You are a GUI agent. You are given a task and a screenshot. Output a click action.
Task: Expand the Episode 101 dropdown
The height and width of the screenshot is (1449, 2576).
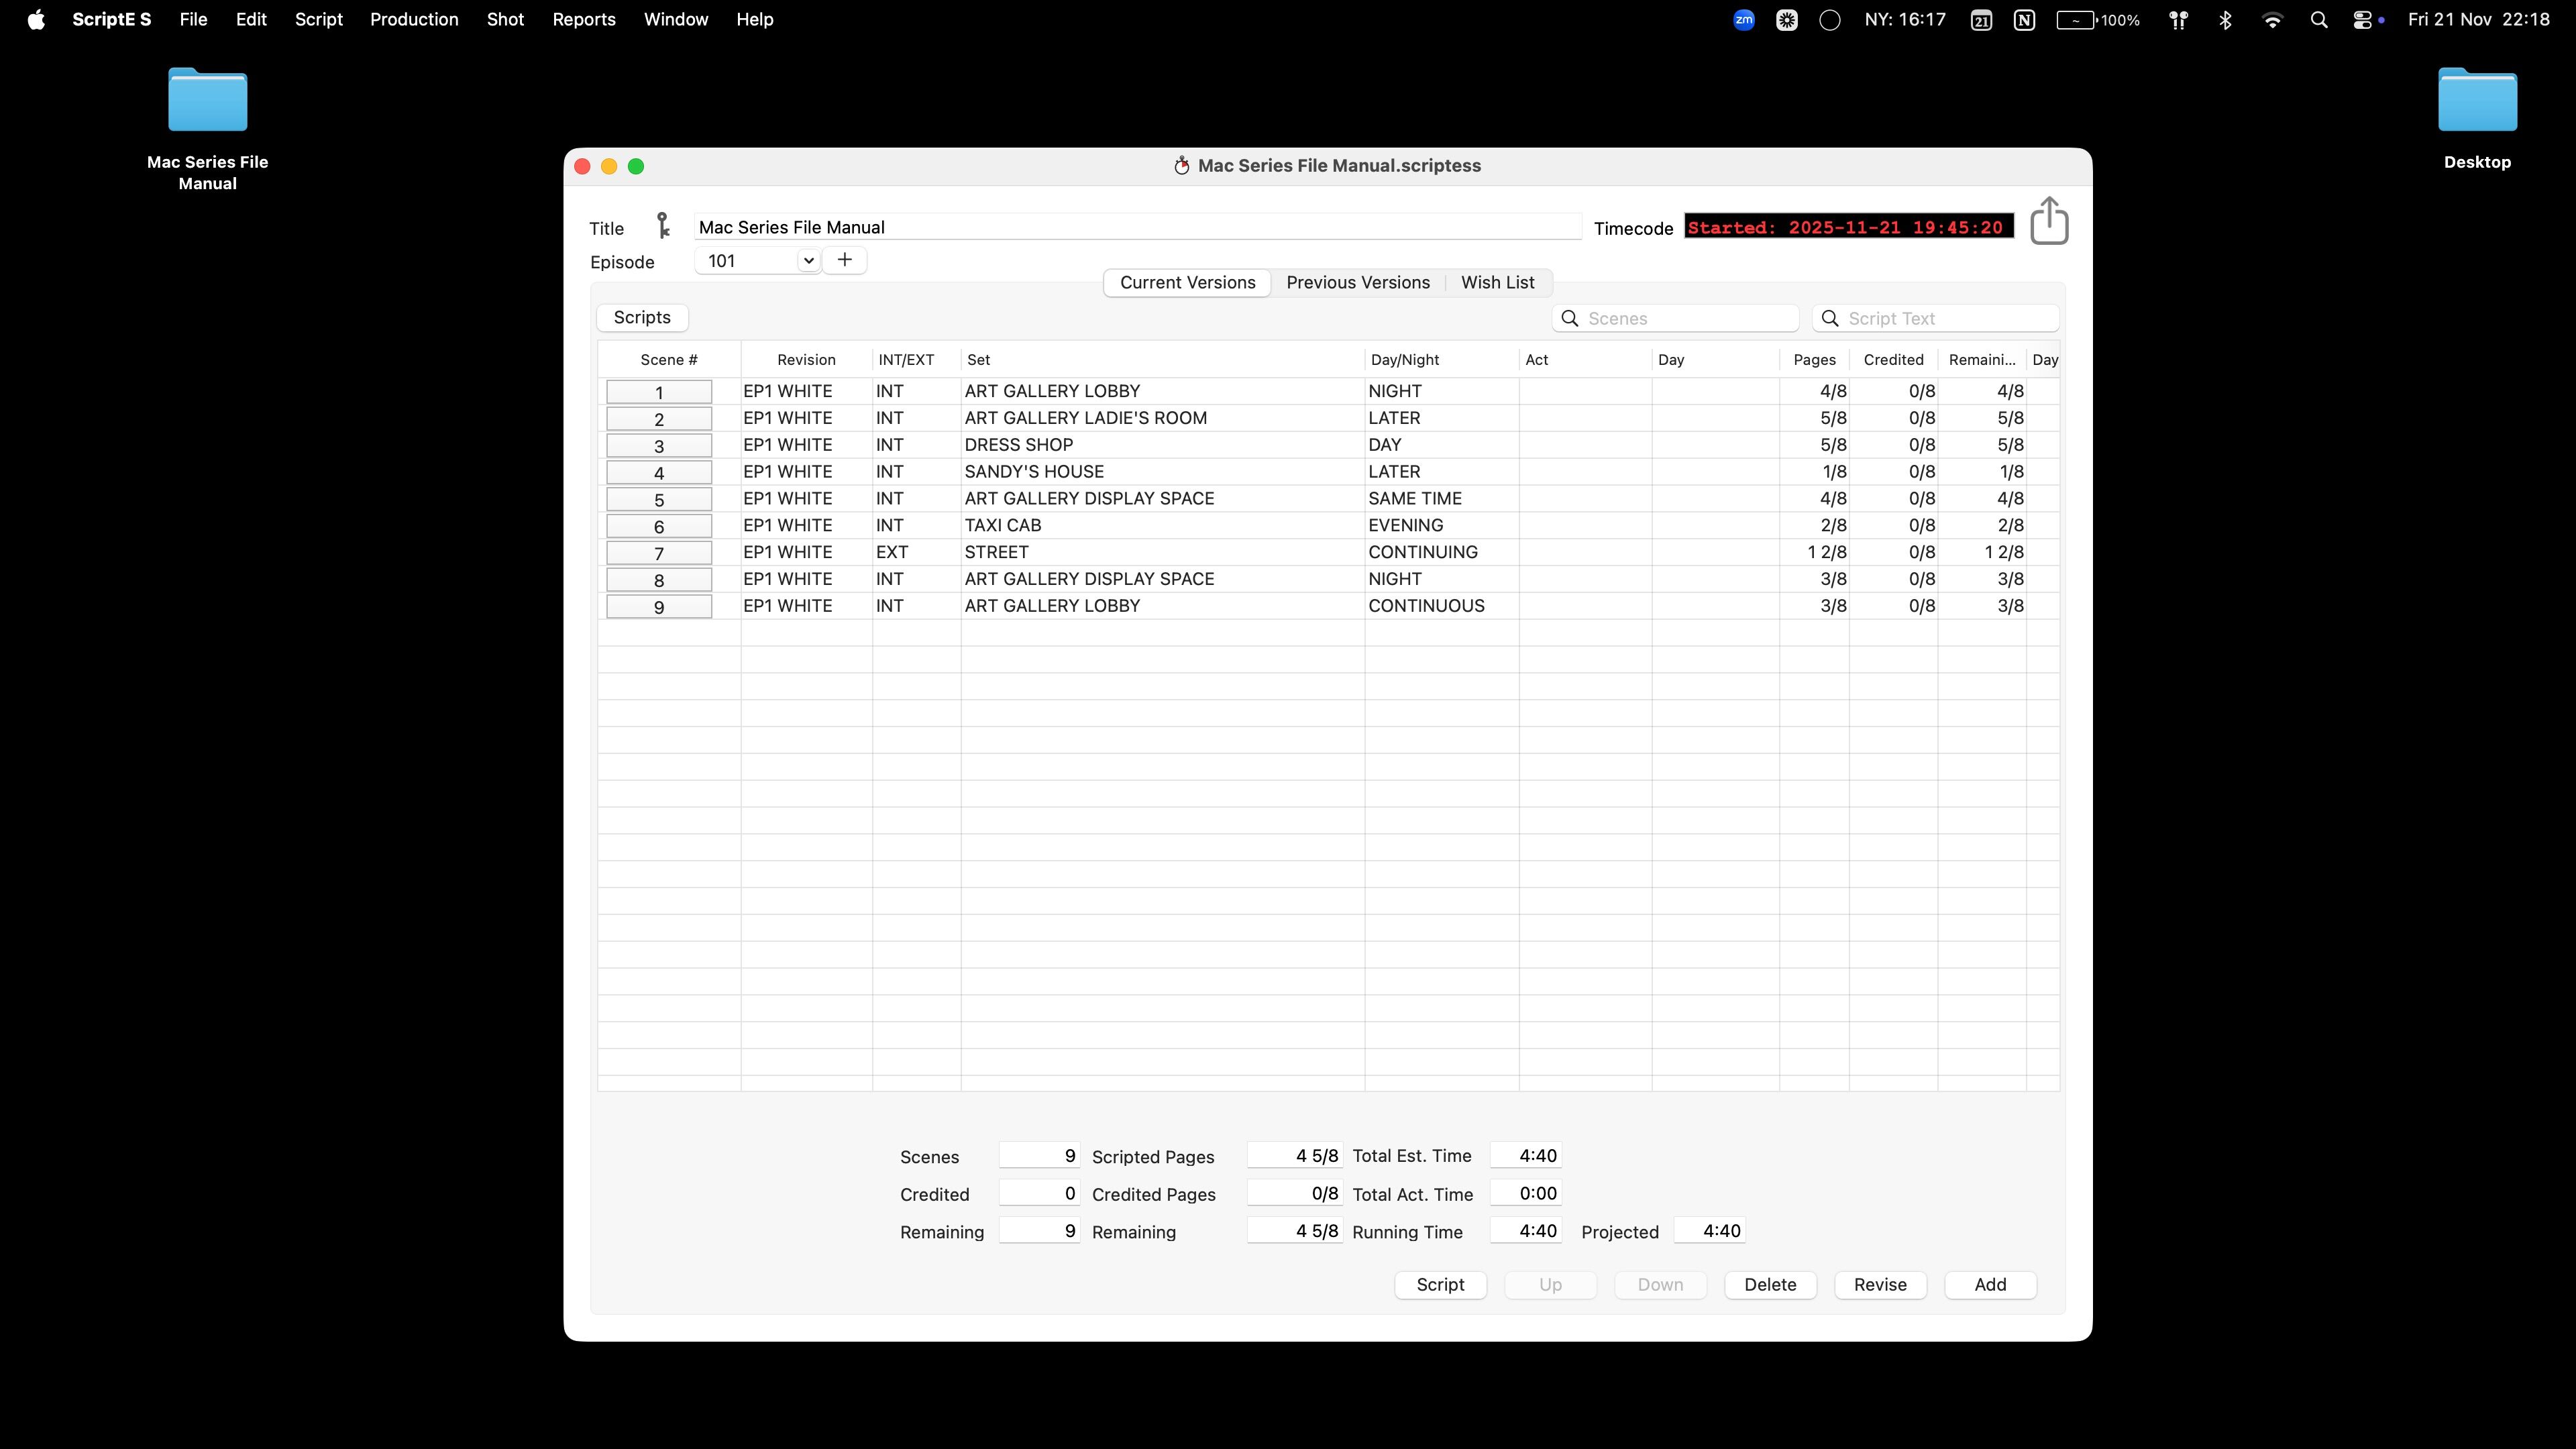point(808,261)
